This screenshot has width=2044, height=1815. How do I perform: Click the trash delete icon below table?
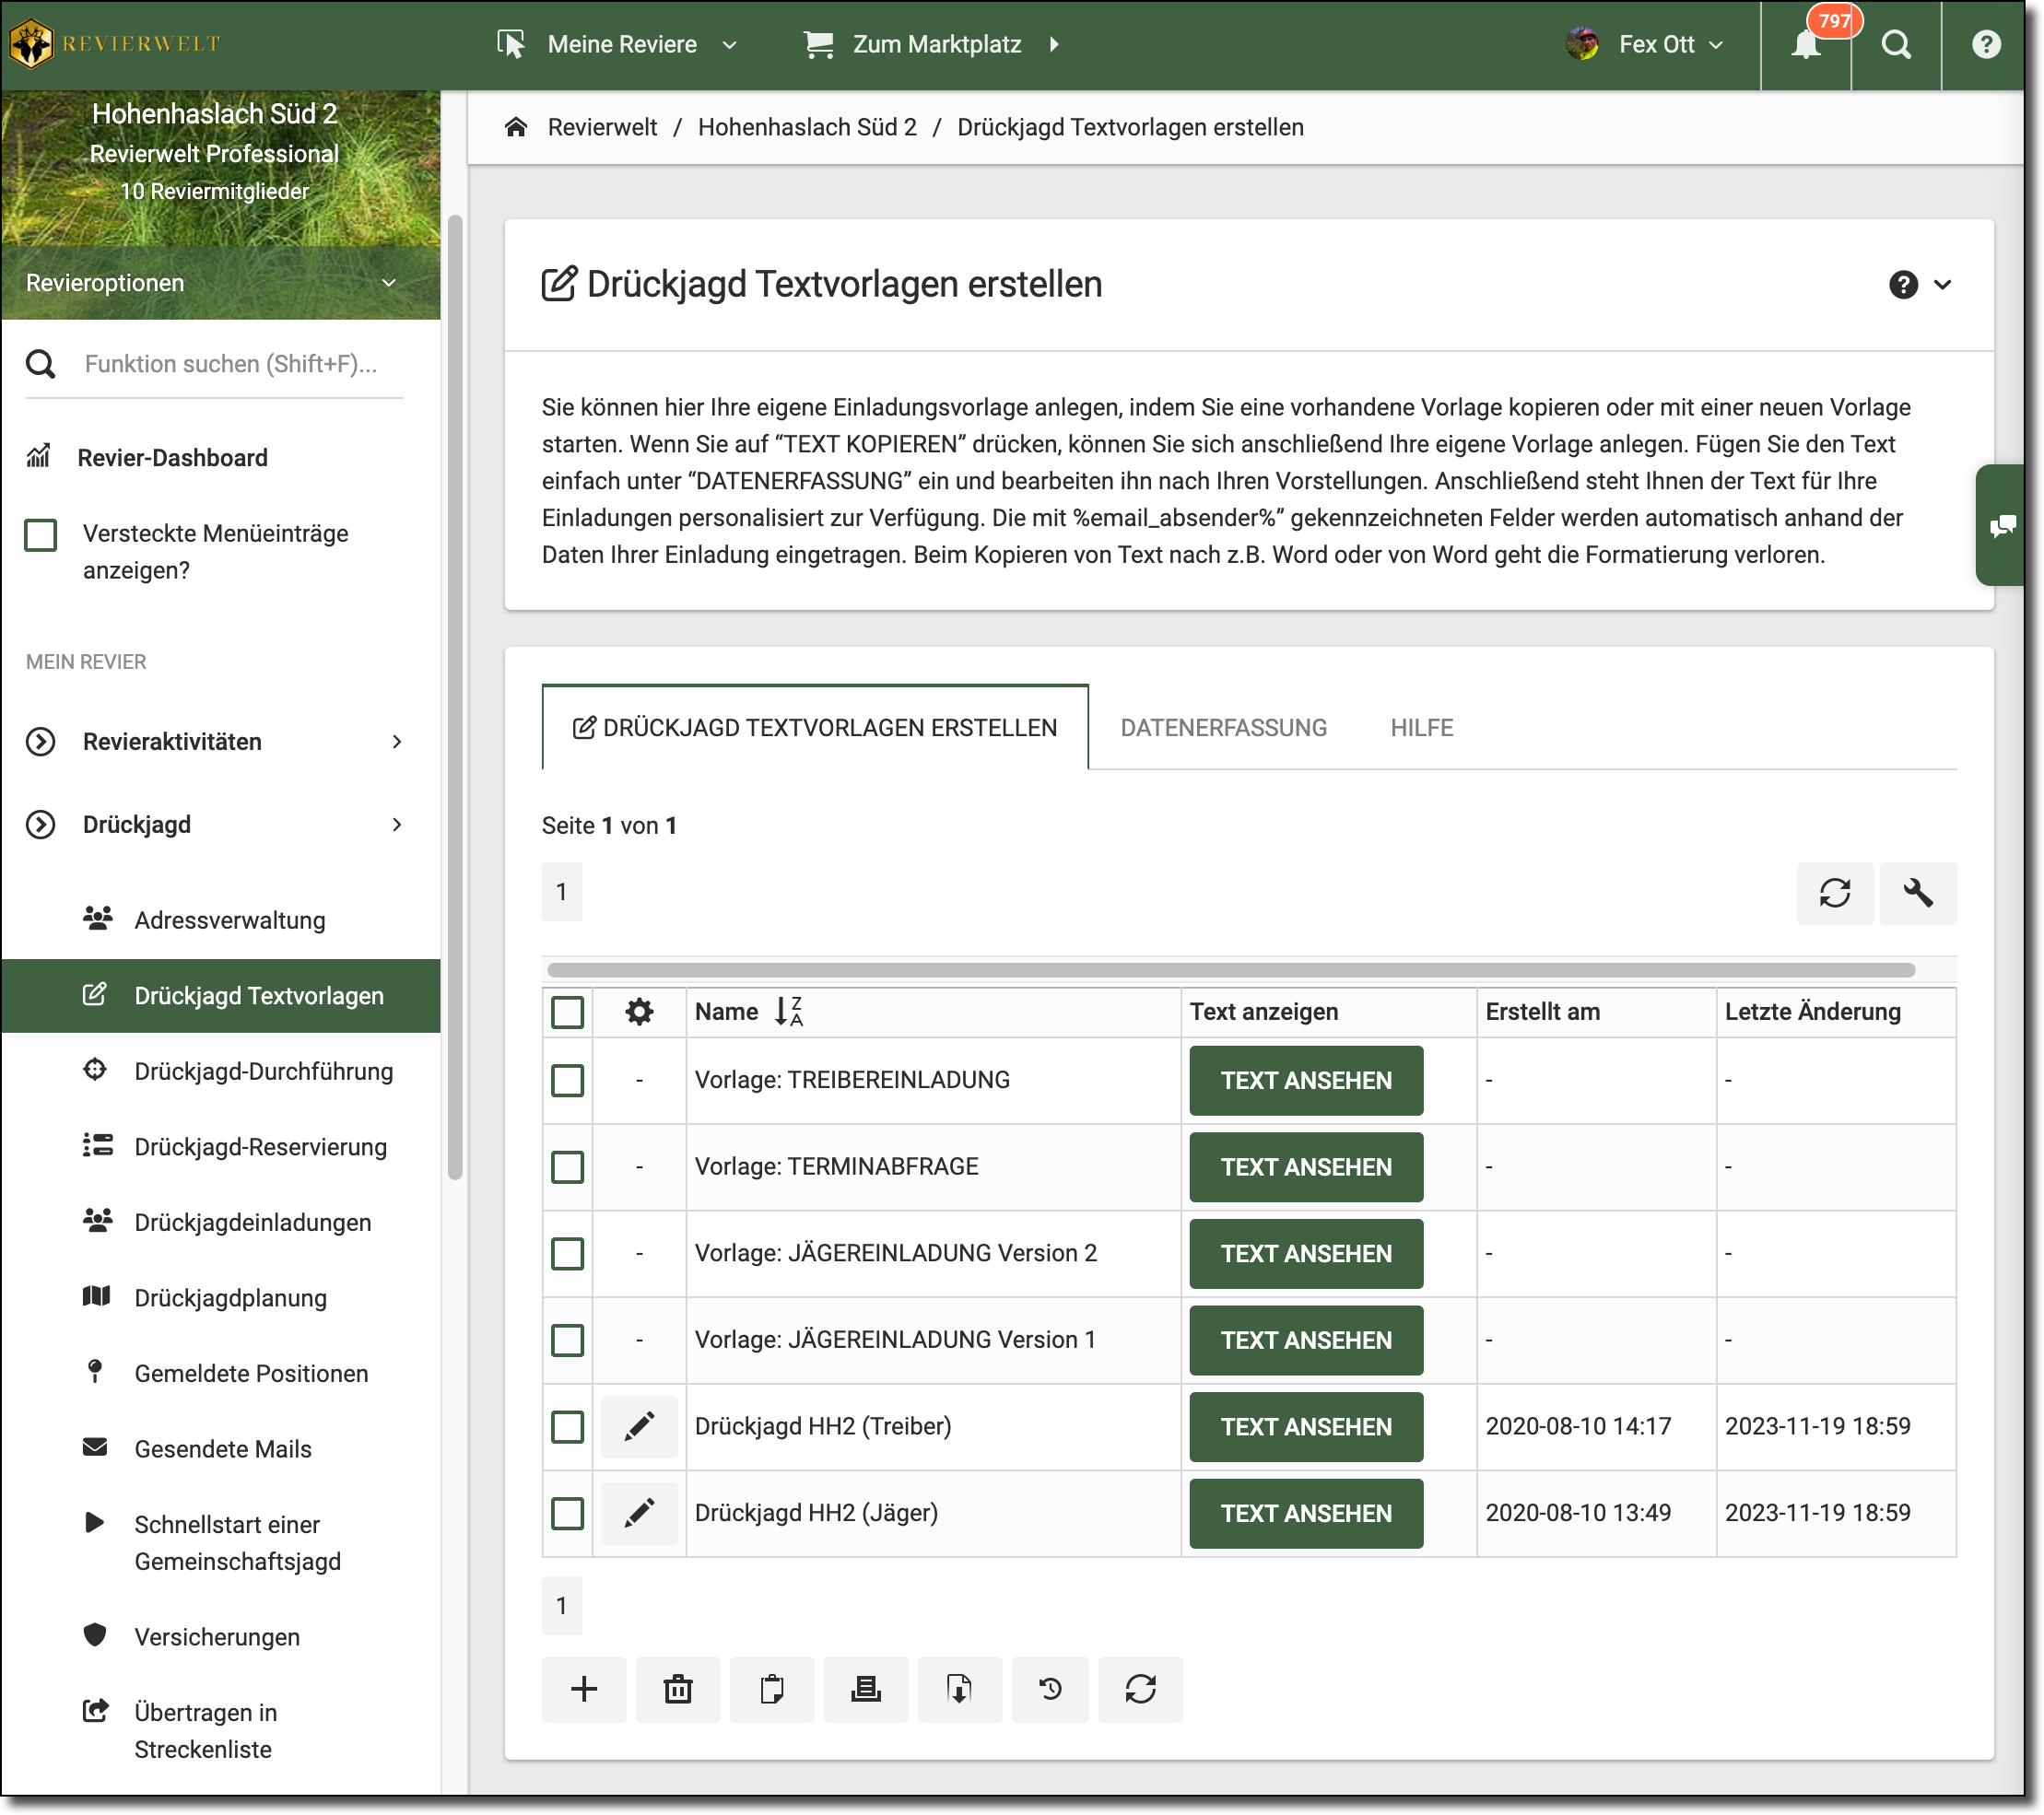677,1689
